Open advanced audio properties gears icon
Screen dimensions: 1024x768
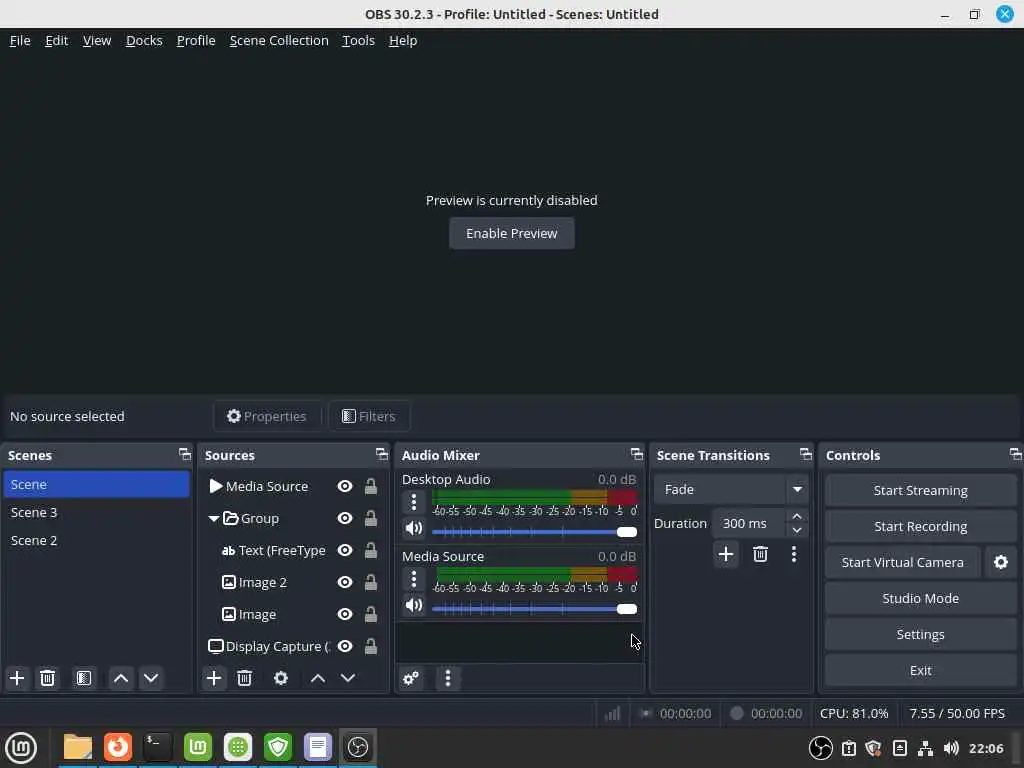(x=411, y=678)
